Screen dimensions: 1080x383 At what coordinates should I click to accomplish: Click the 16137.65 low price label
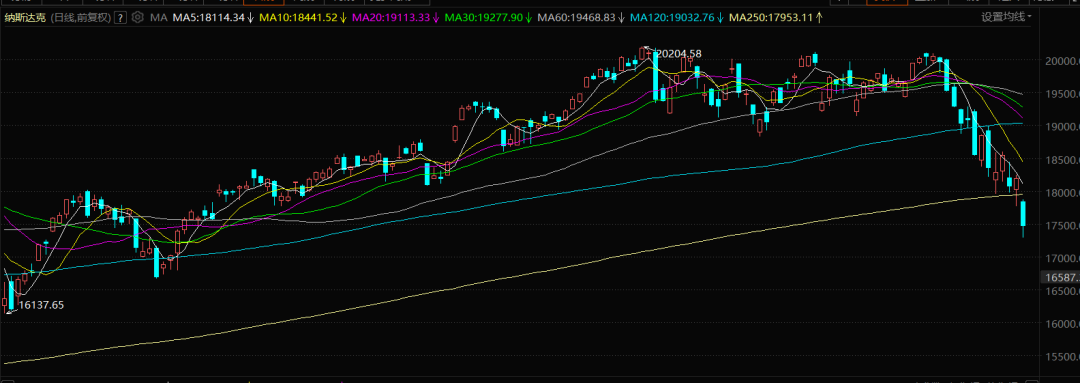pos(41,304)
